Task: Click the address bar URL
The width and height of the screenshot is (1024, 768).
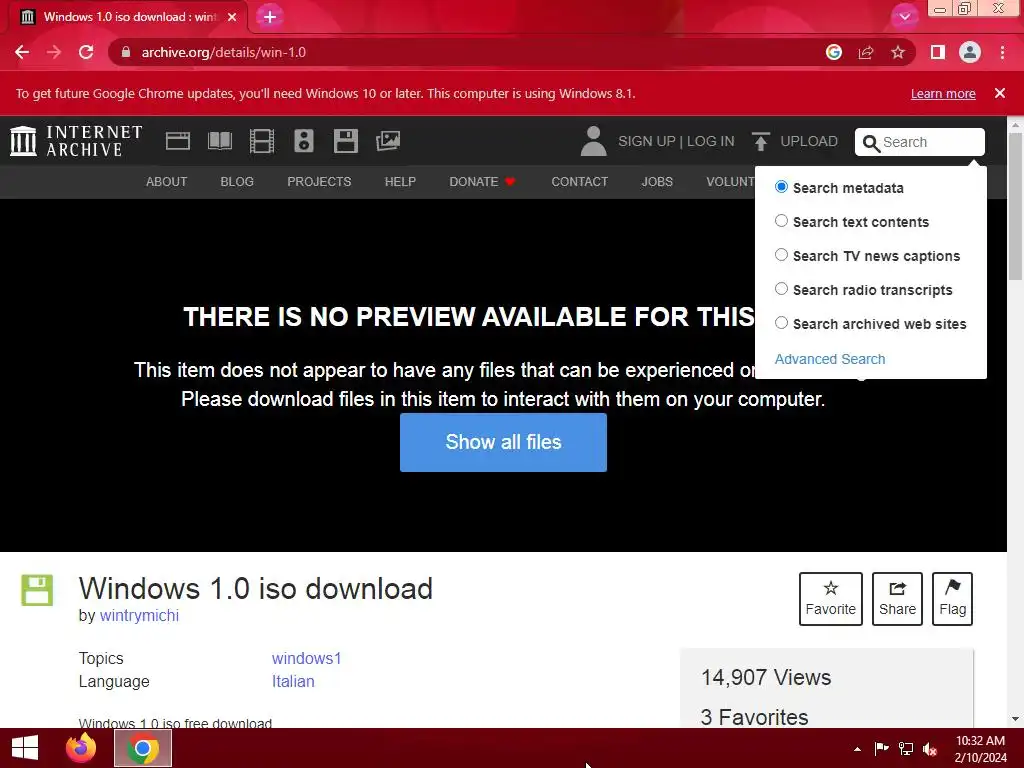Action: tap(223, 52)
